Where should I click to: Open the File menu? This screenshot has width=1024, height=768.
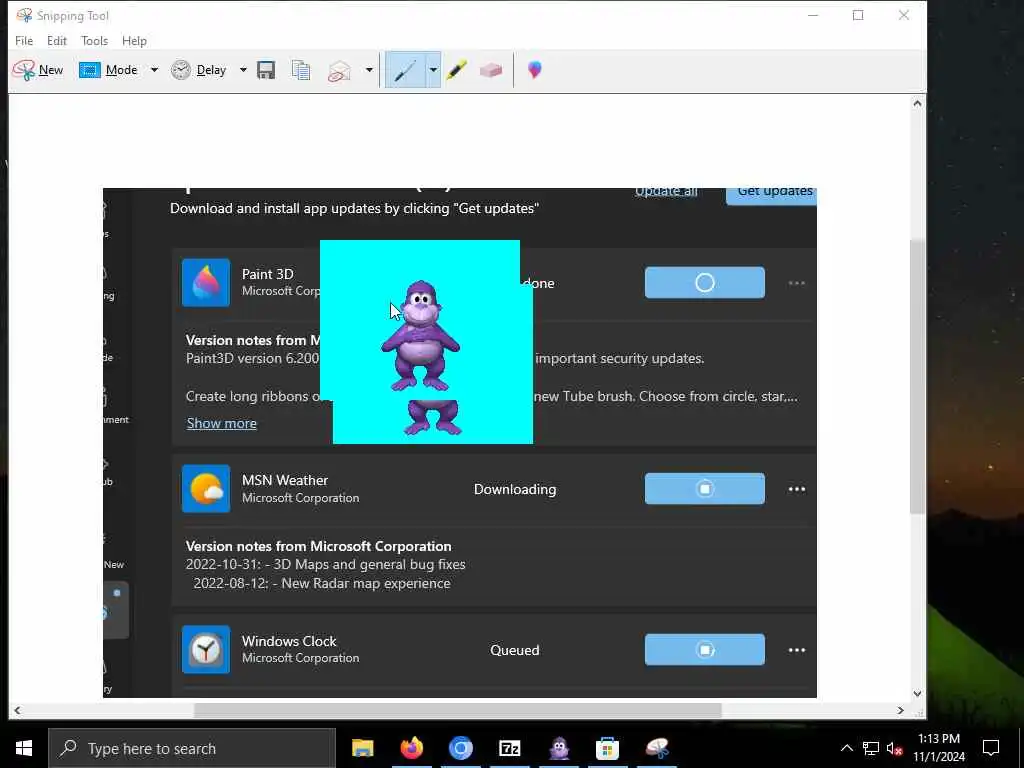(x=24, y=40)
